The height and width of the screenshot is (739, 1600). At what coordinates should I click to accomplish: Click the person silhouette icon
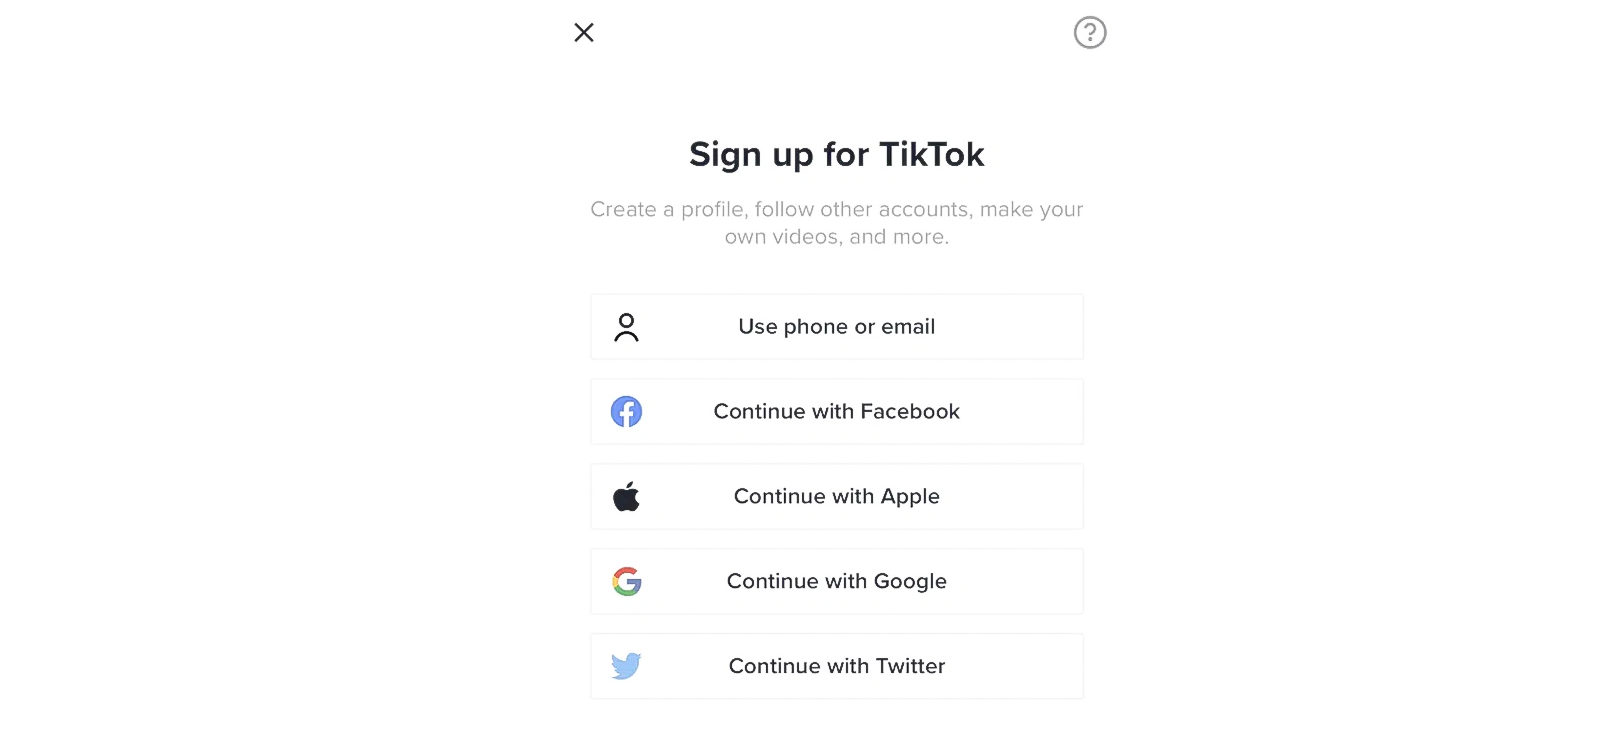(627, 327)
